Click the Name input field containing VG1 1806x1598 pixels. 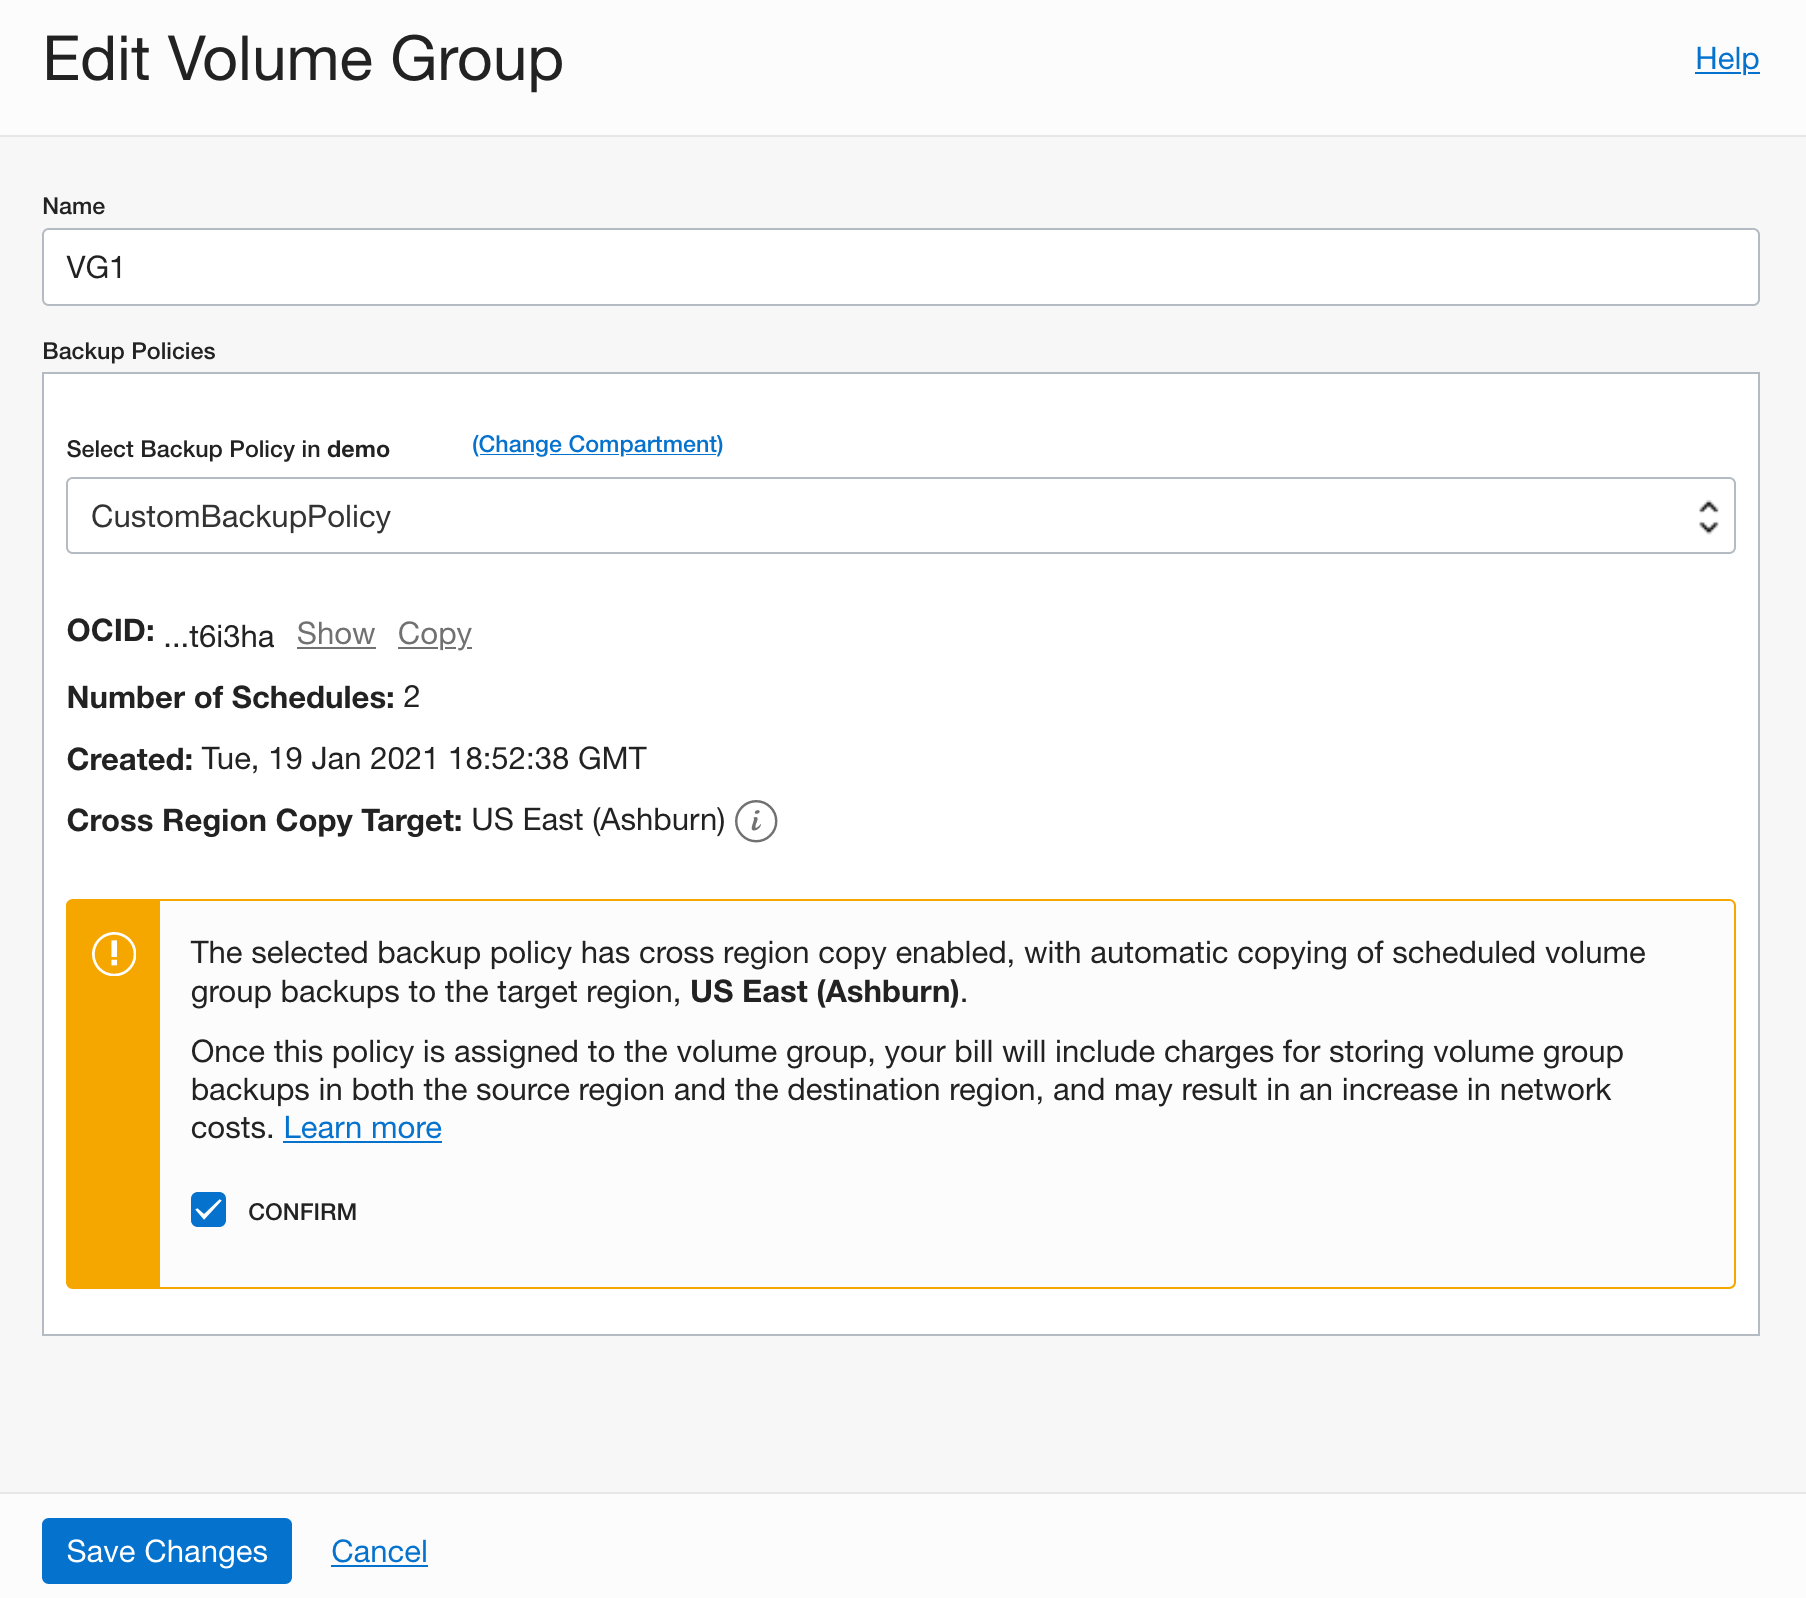[x=900, y=267]
